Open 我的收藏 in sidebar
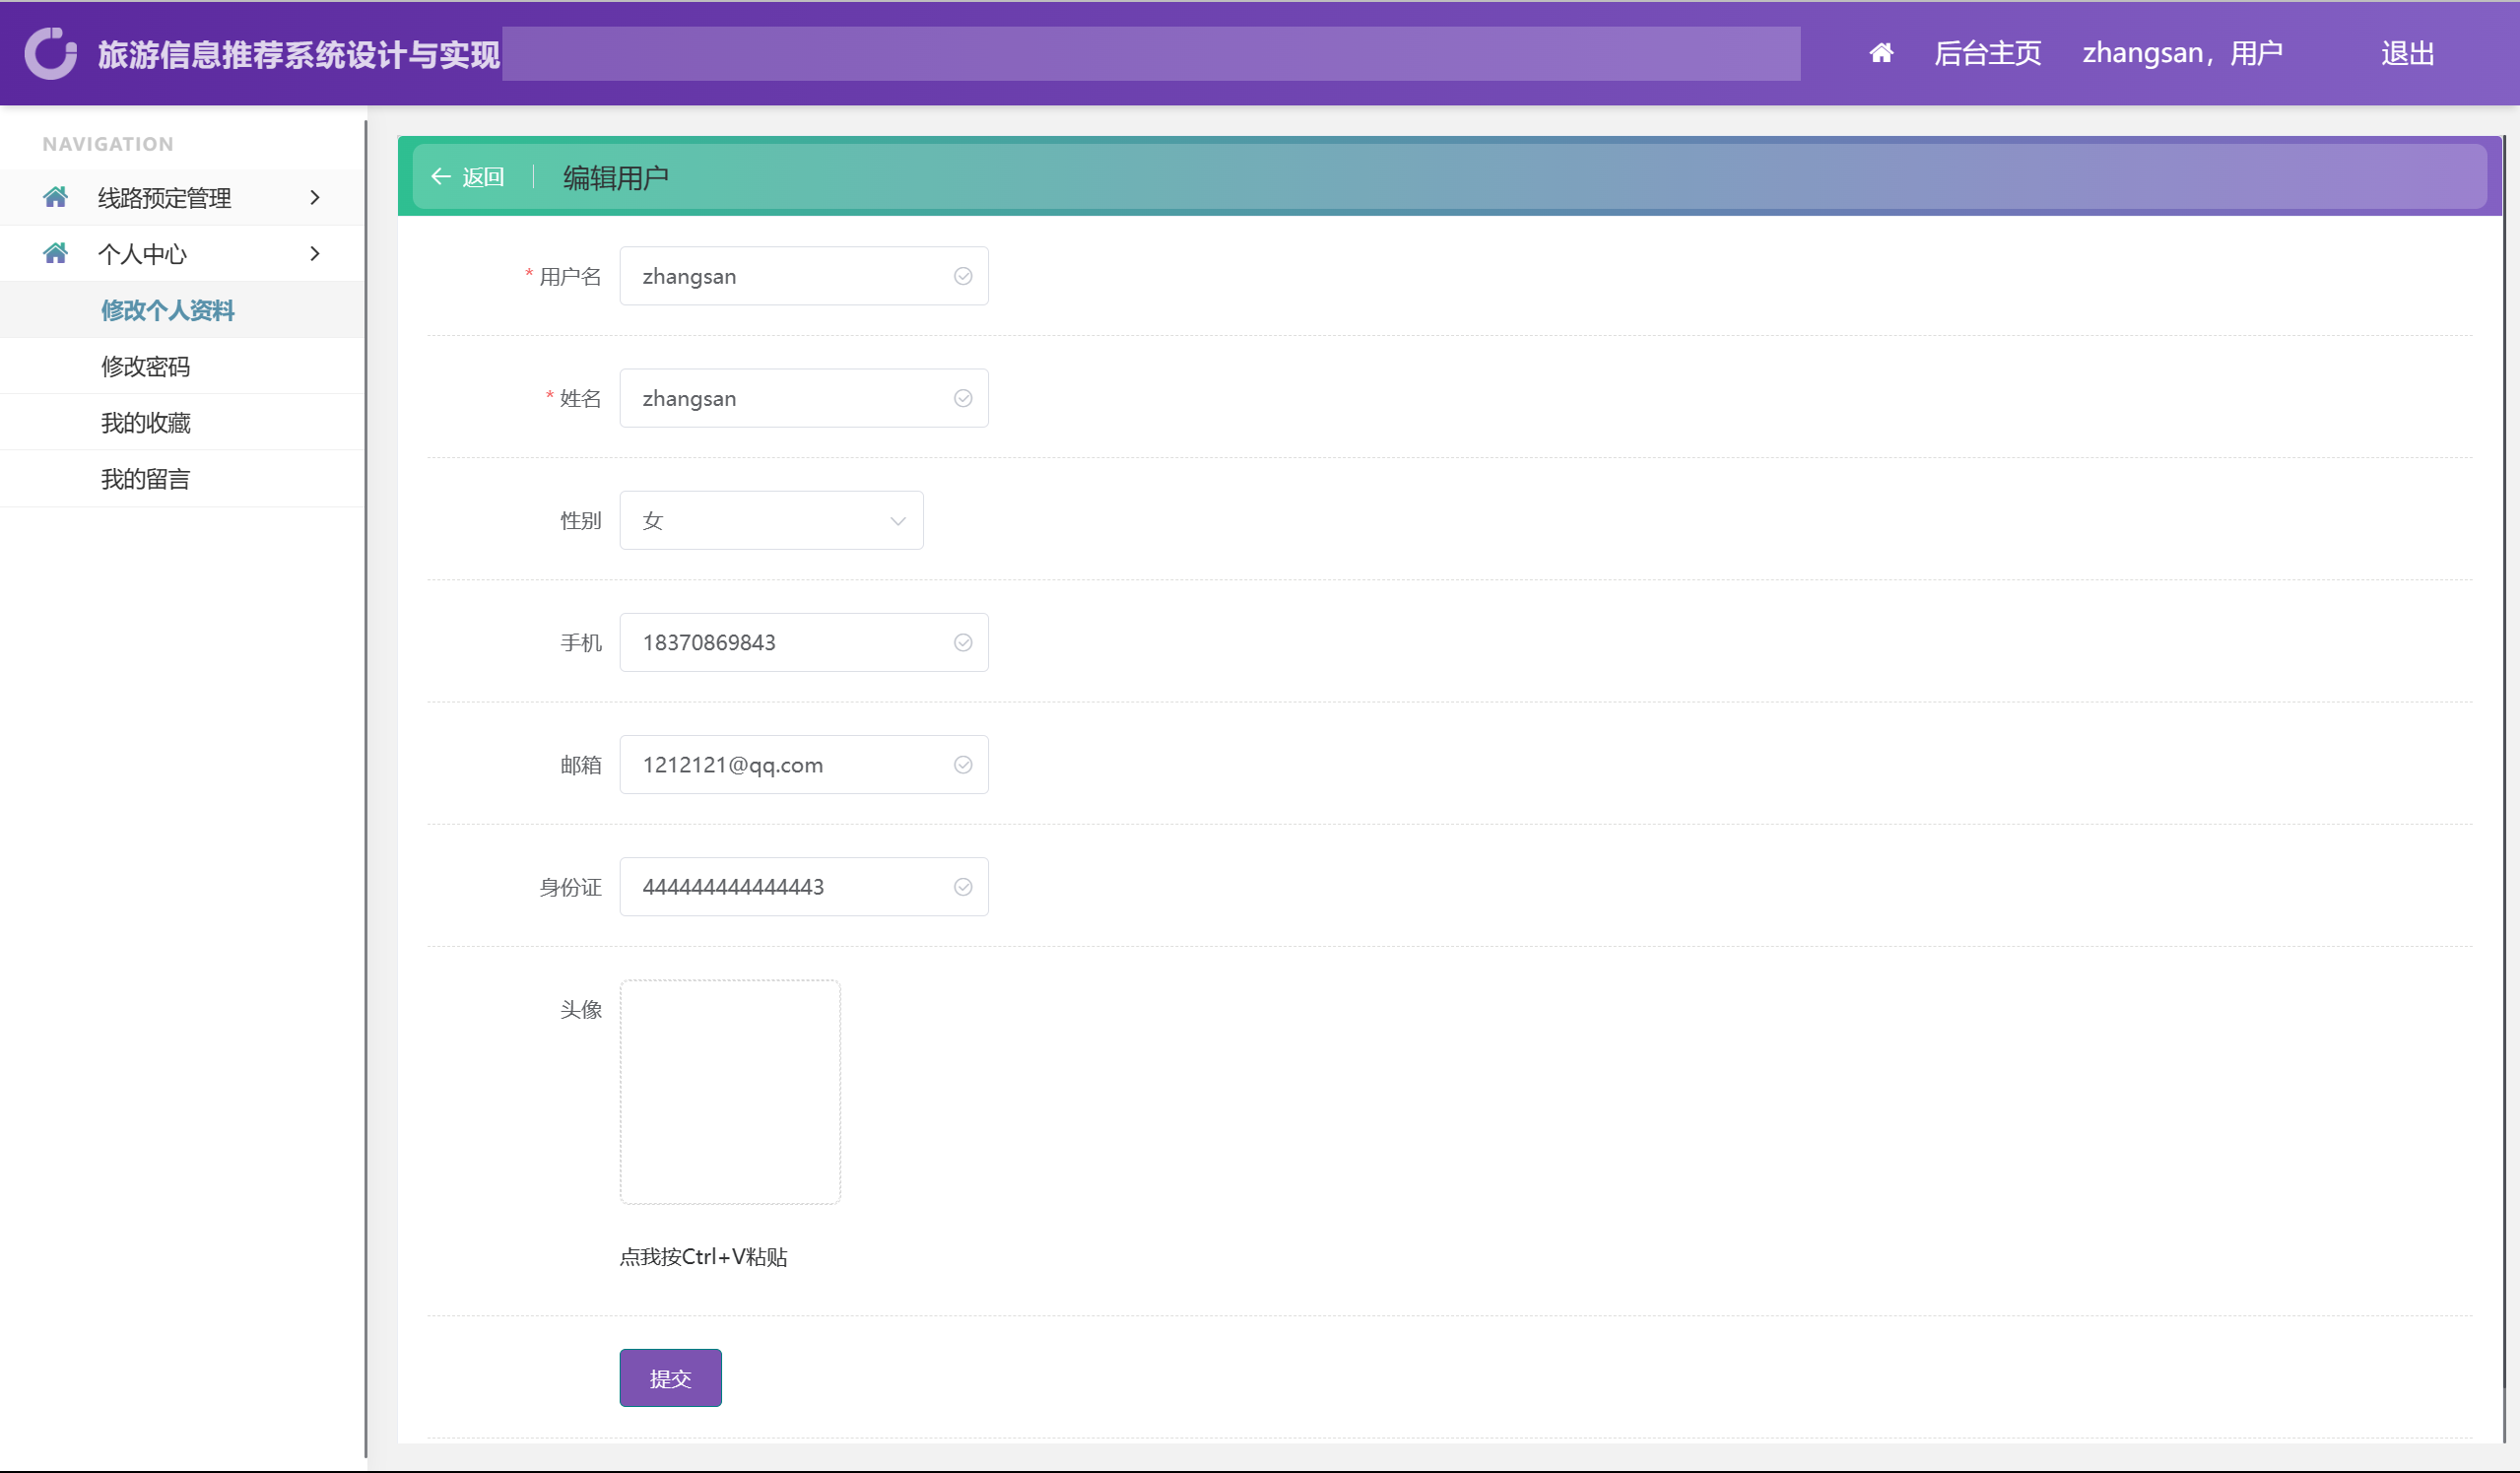Screen dimensions: 2520x1473 (x=182, y=423)
